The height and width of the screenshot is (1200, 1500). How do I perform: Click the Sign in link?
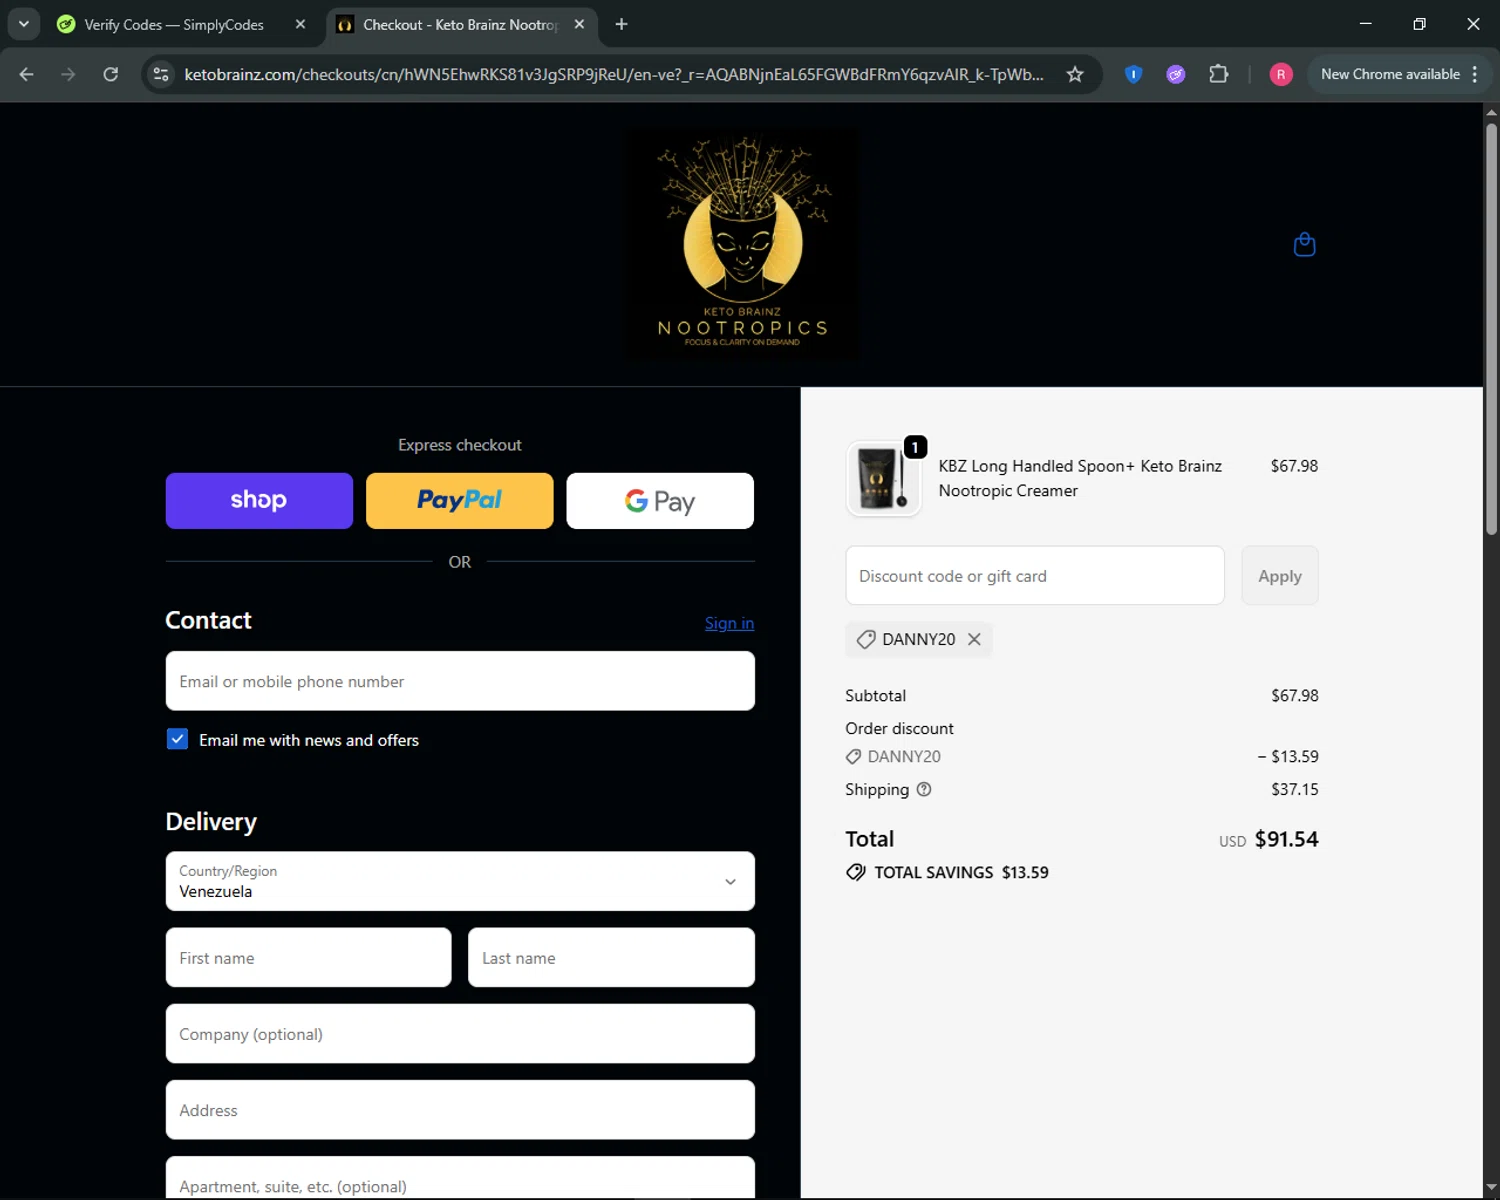[x=729, y=623]
